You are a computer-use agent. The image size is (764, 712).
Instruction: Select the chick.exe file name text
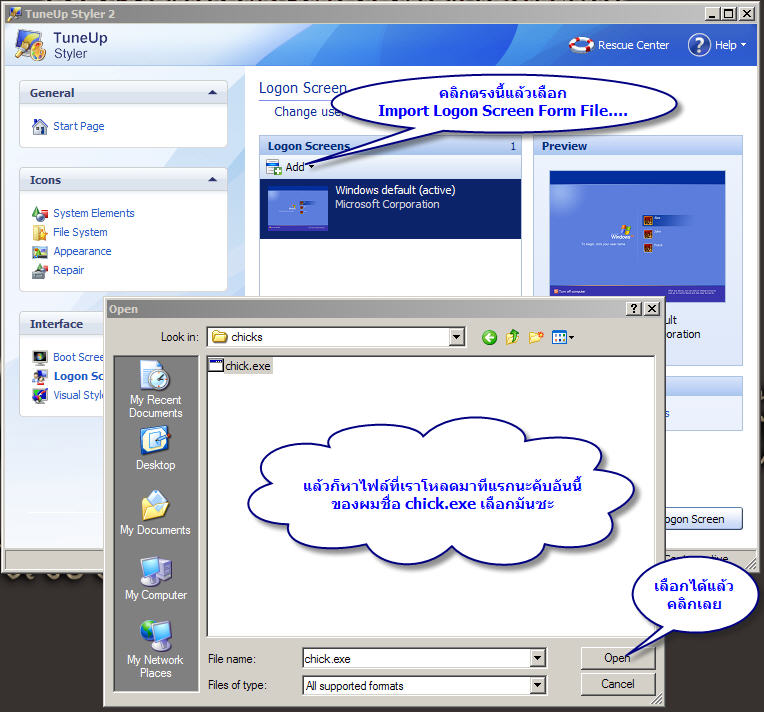[248, 366]
